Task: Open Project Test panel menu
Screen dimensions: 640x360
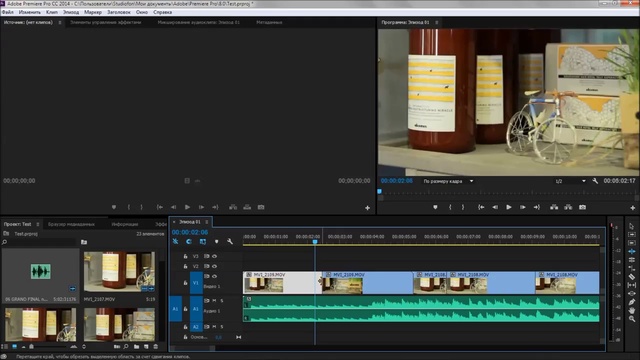Action: tap(38, 224)
